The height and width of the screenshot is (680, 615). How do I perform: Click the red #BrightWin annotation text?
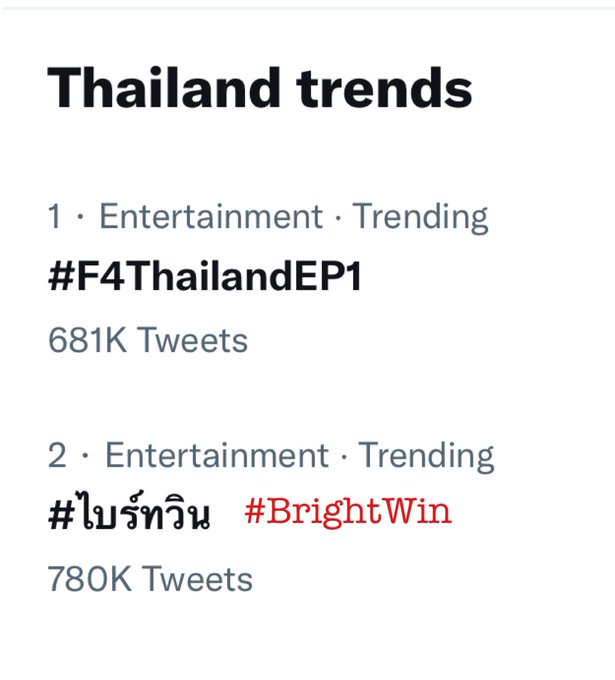click(348, 512)
